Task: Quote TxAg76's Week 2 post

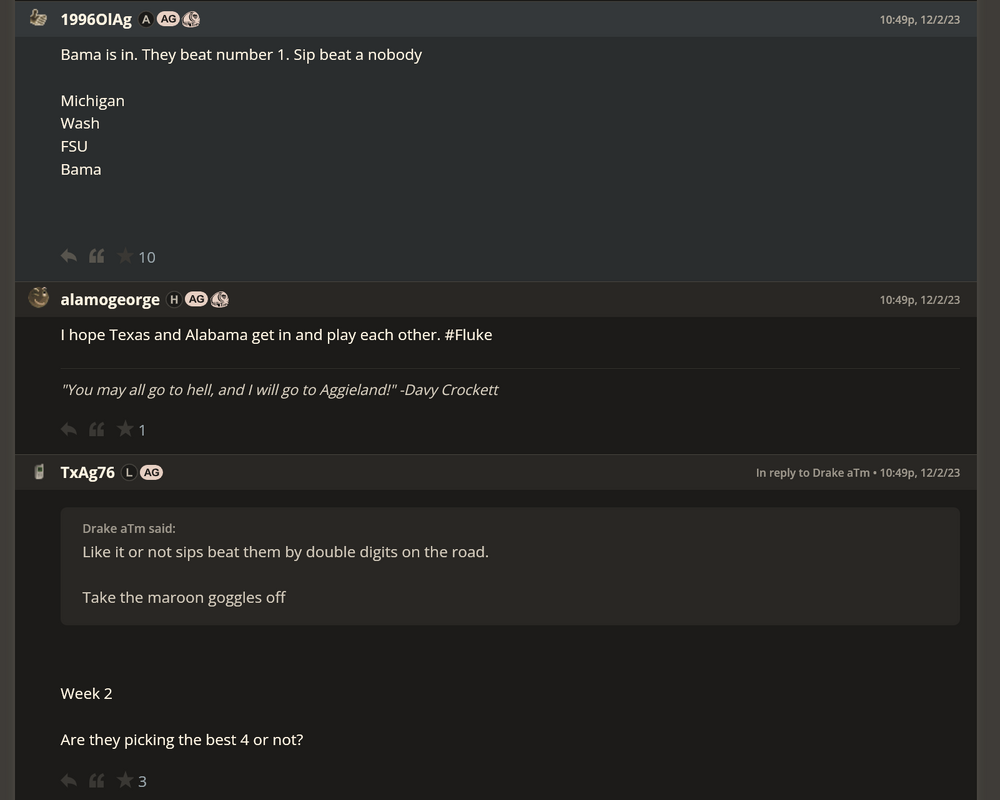Action: click(x=97, y=780)
